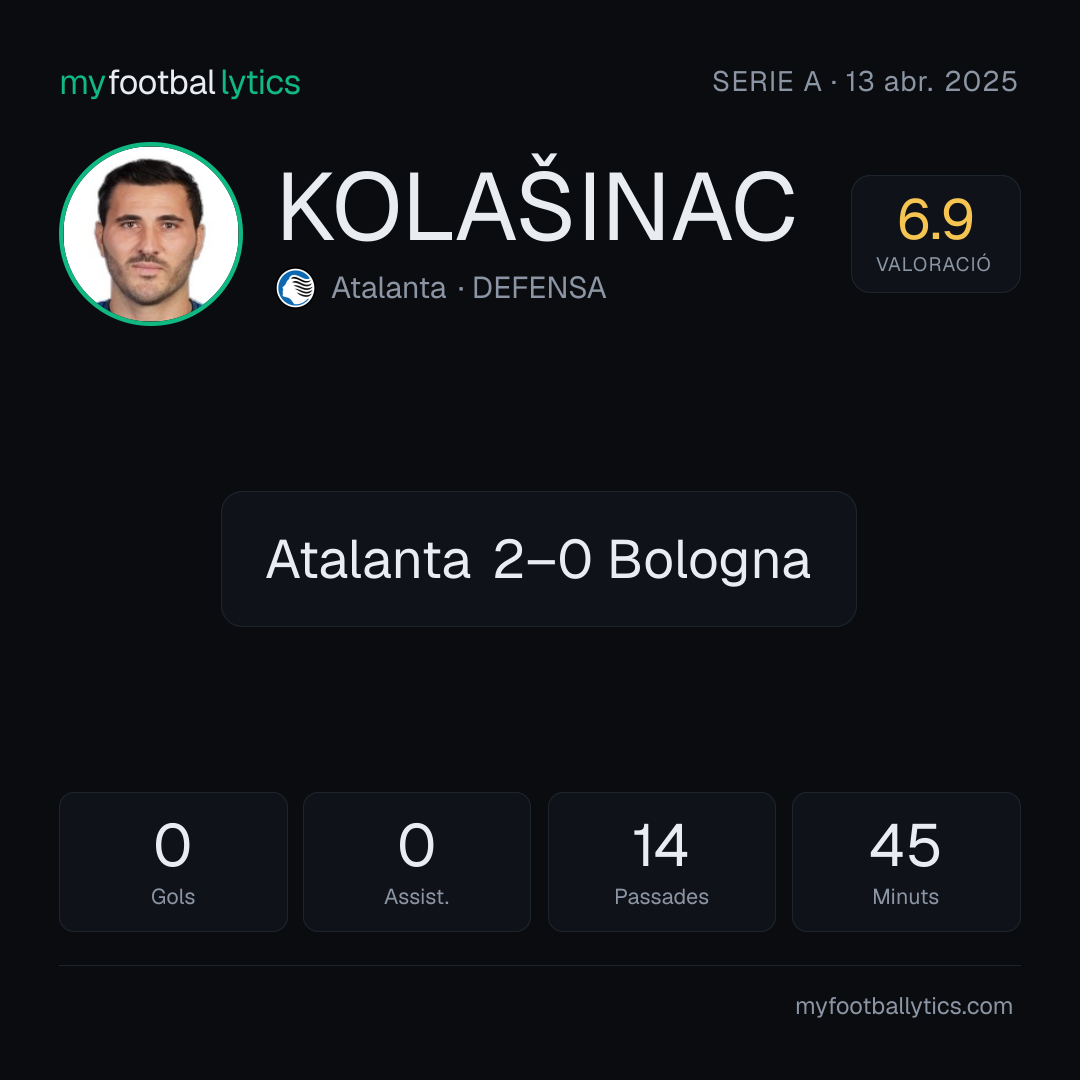Viewport: 1080px width, 1080px height.
Task: Select the Minuts stat card showing 45
Action: point(906,862)
